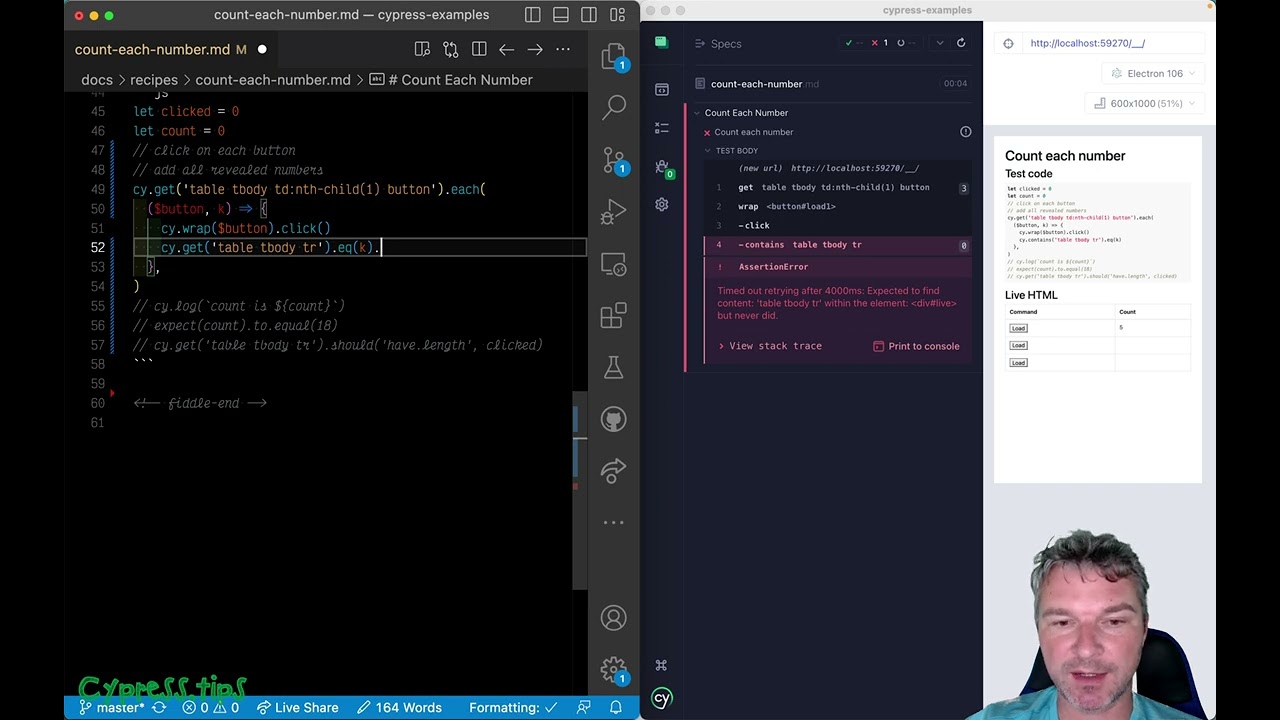The height and width of the screenshot is (720, 1280).
Task: Open the Cypress logo home icon
Action: click(x=661, y=43)
